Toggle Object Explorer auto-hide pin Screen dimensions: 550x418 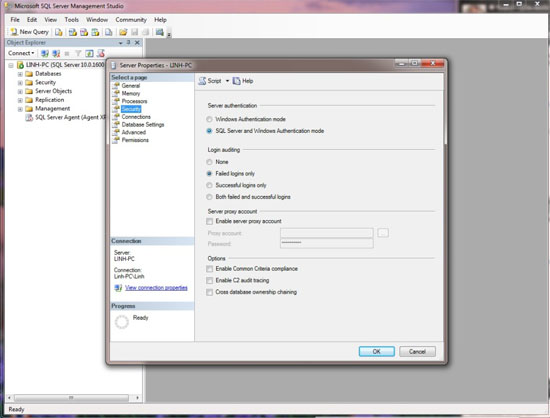point(128,42)
